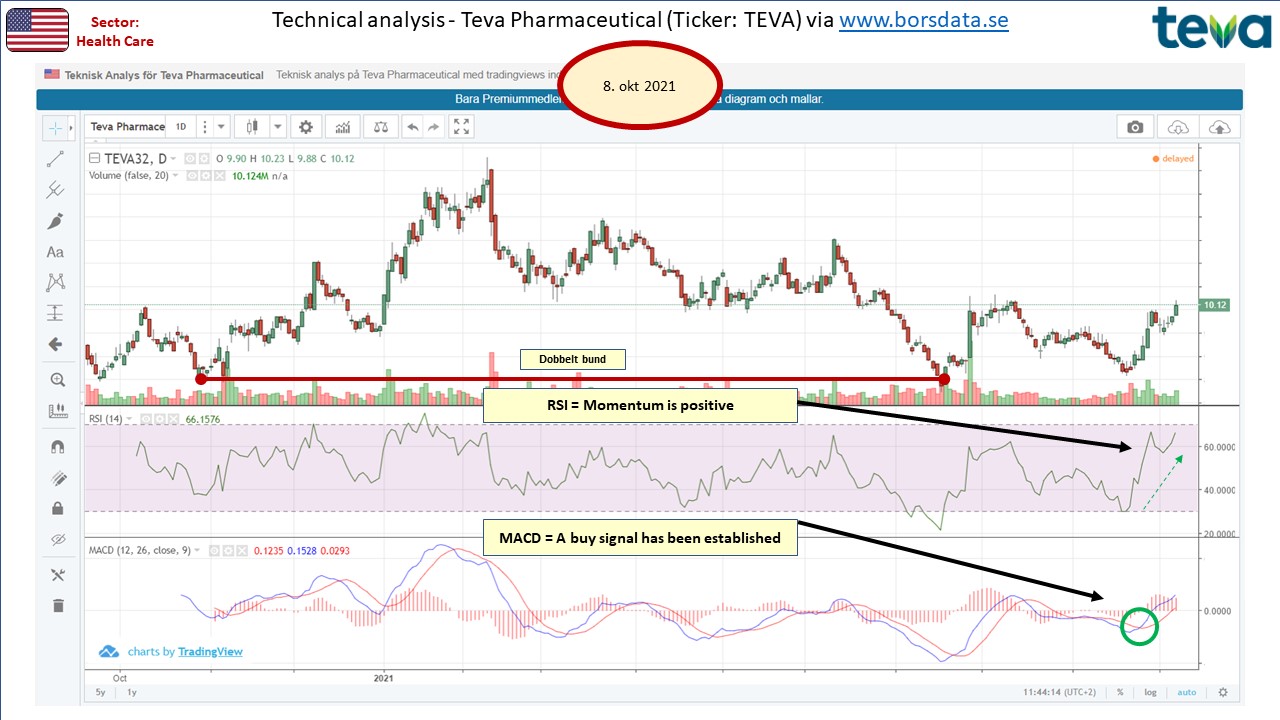Open the www.borsdata.se link

pos(923,21)
